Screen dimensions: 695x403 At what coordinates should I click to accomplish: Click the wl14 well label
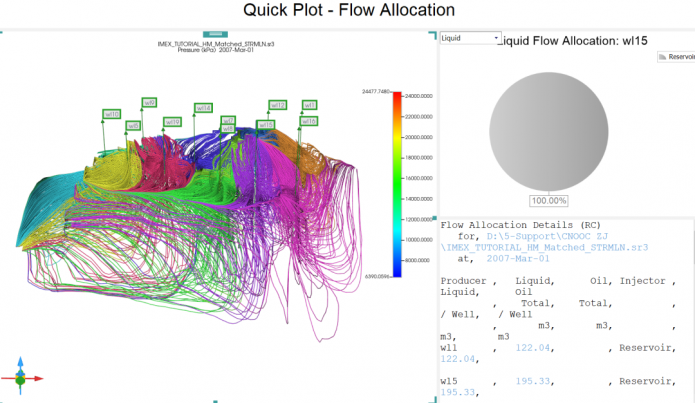click(202, 108)
